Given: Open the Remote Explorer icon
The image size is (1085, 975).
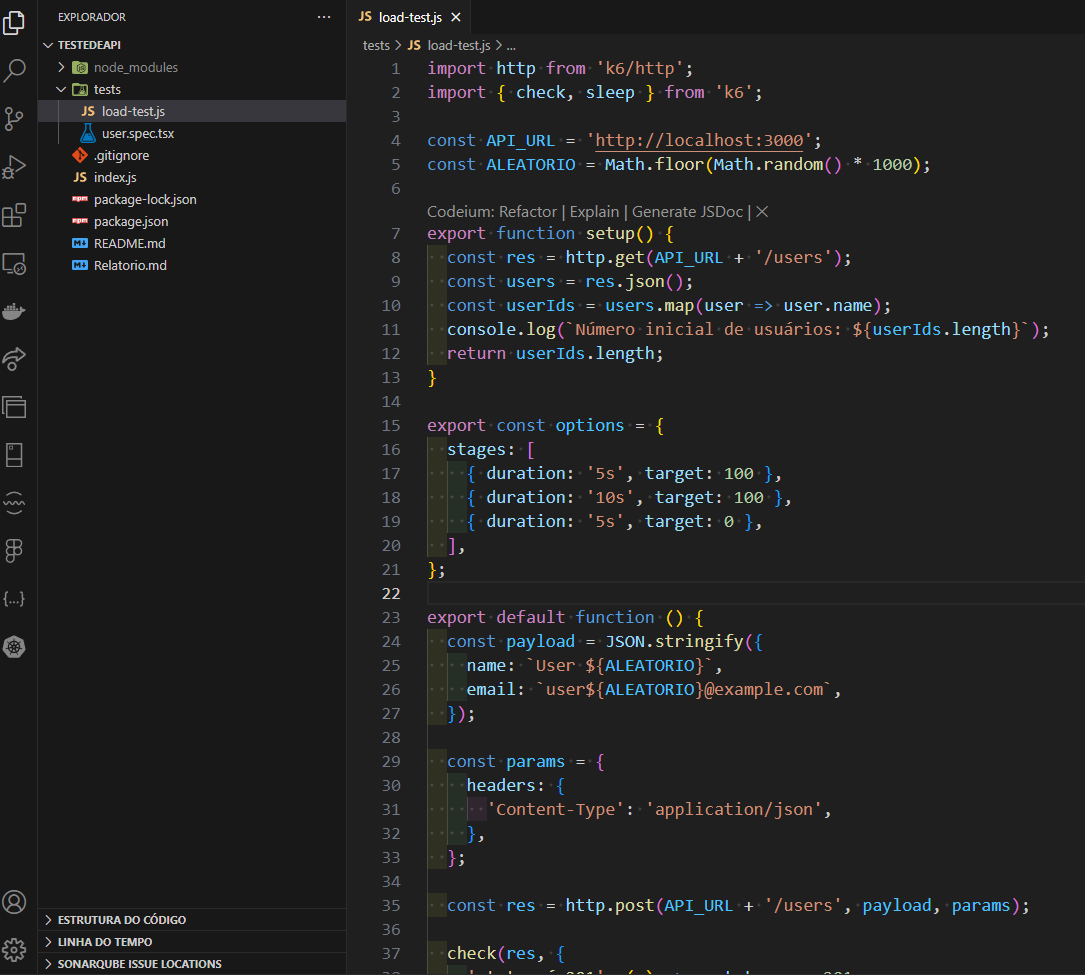Looking at the screenshot, I should click(x=15, y=264).
